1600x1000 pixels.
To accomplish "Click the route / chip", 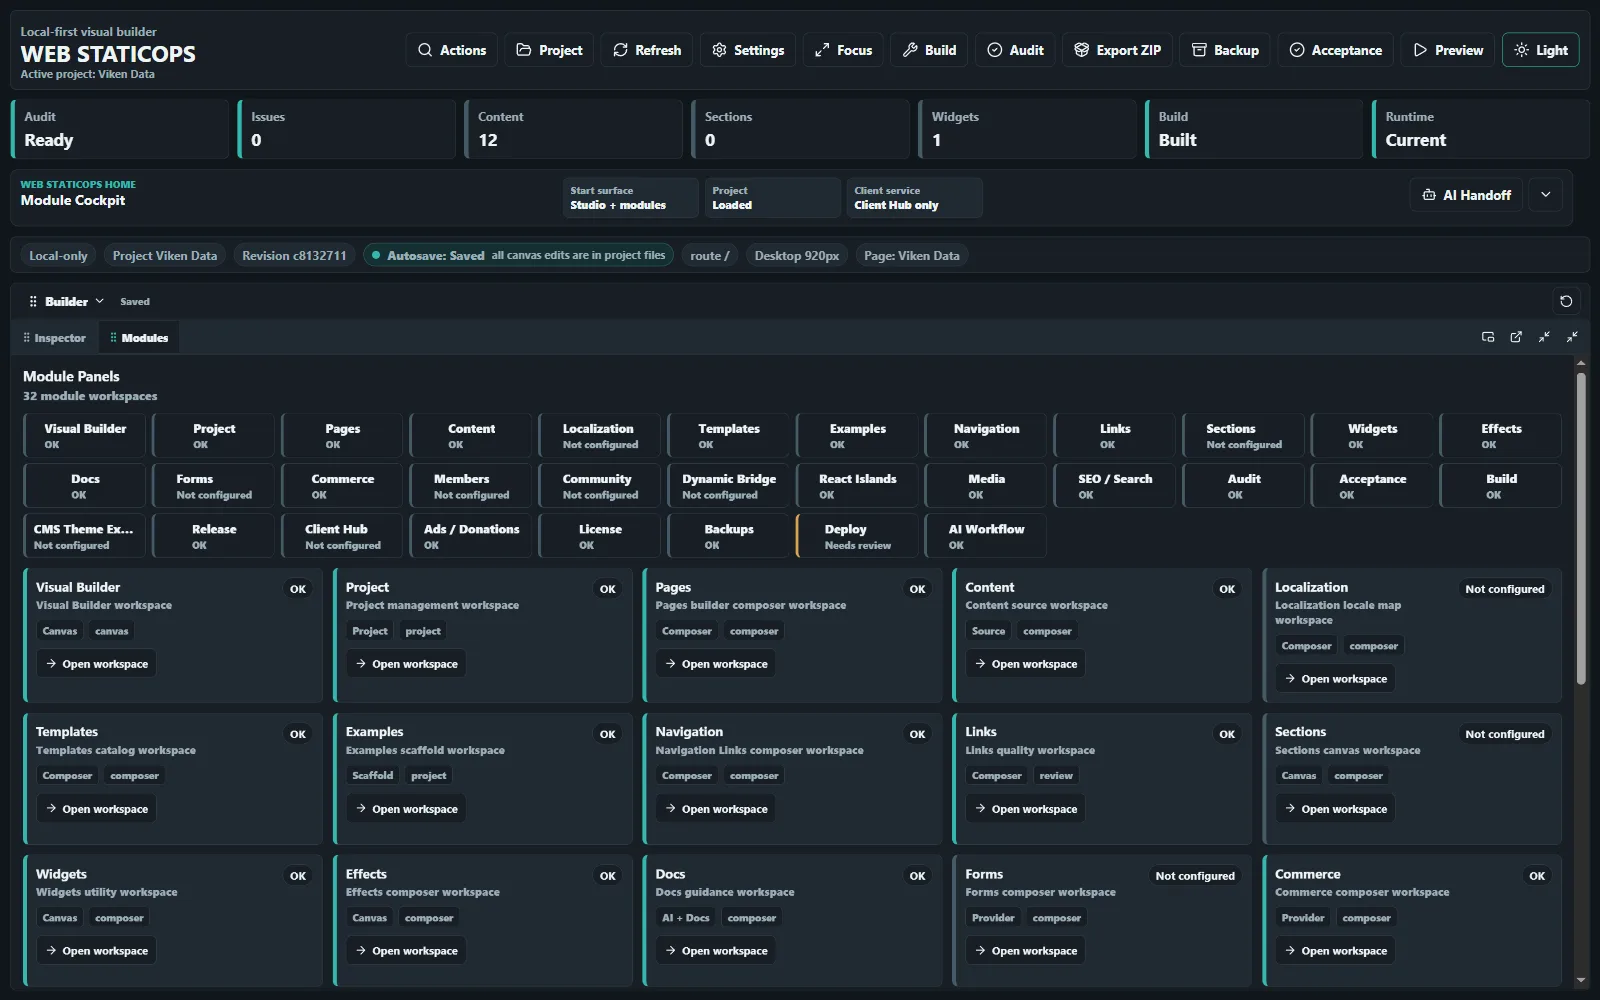I will coord(710,256).
